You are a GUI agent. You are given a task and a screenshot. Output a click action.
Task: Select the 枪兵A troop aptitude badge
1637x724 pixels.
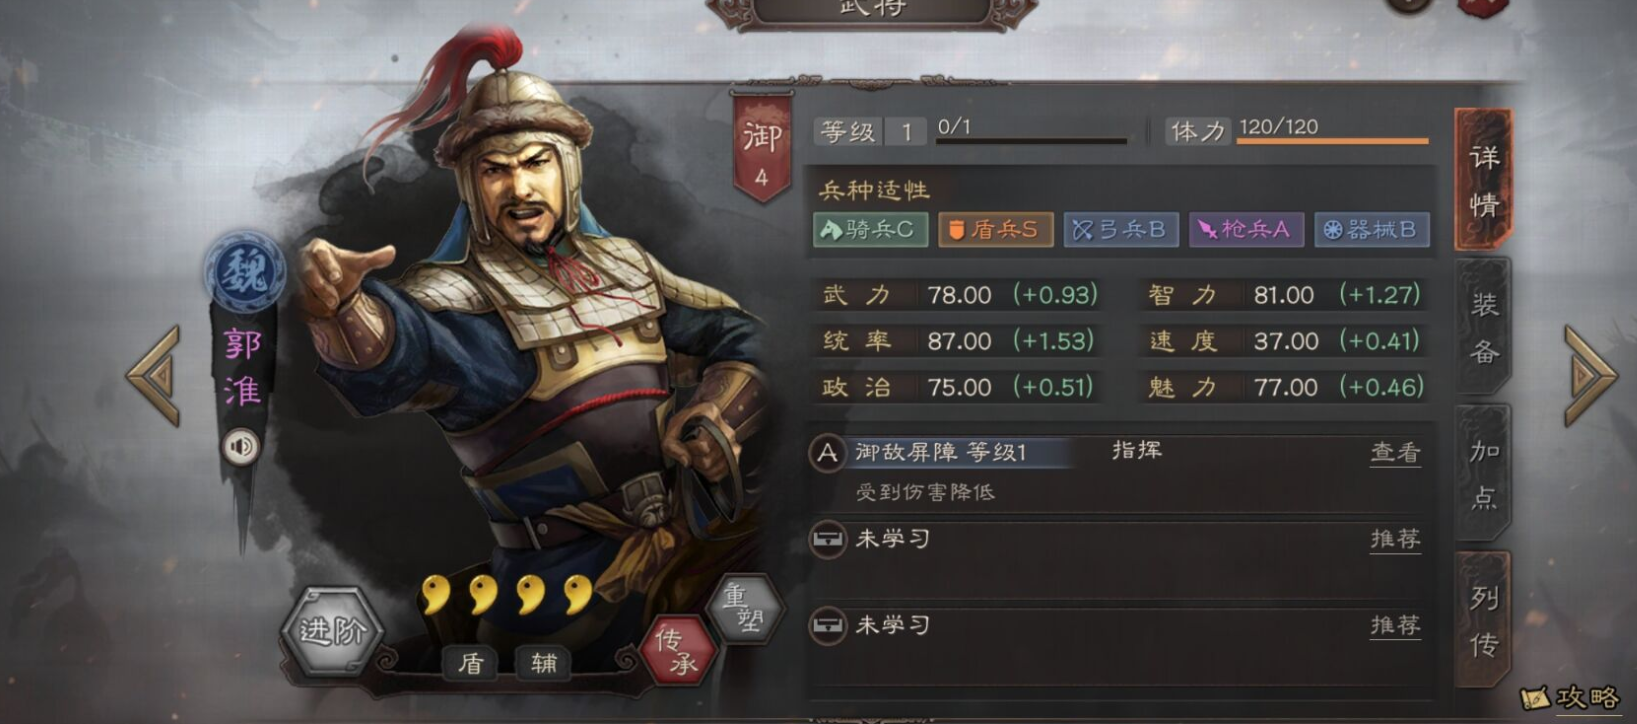(1246, 230)
